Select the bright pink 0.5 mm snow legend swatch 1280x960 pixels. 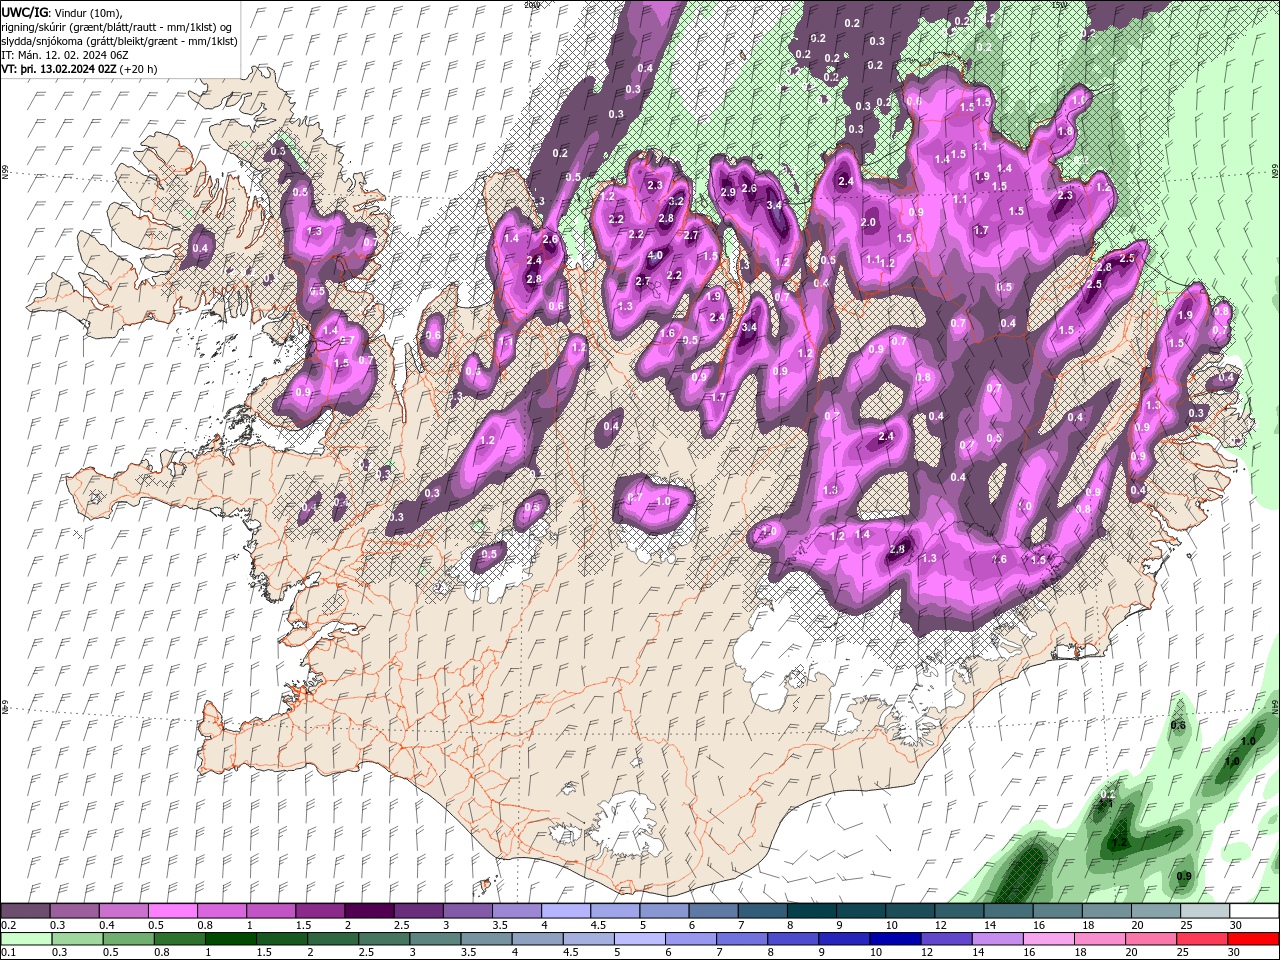(x=172, y=911)
